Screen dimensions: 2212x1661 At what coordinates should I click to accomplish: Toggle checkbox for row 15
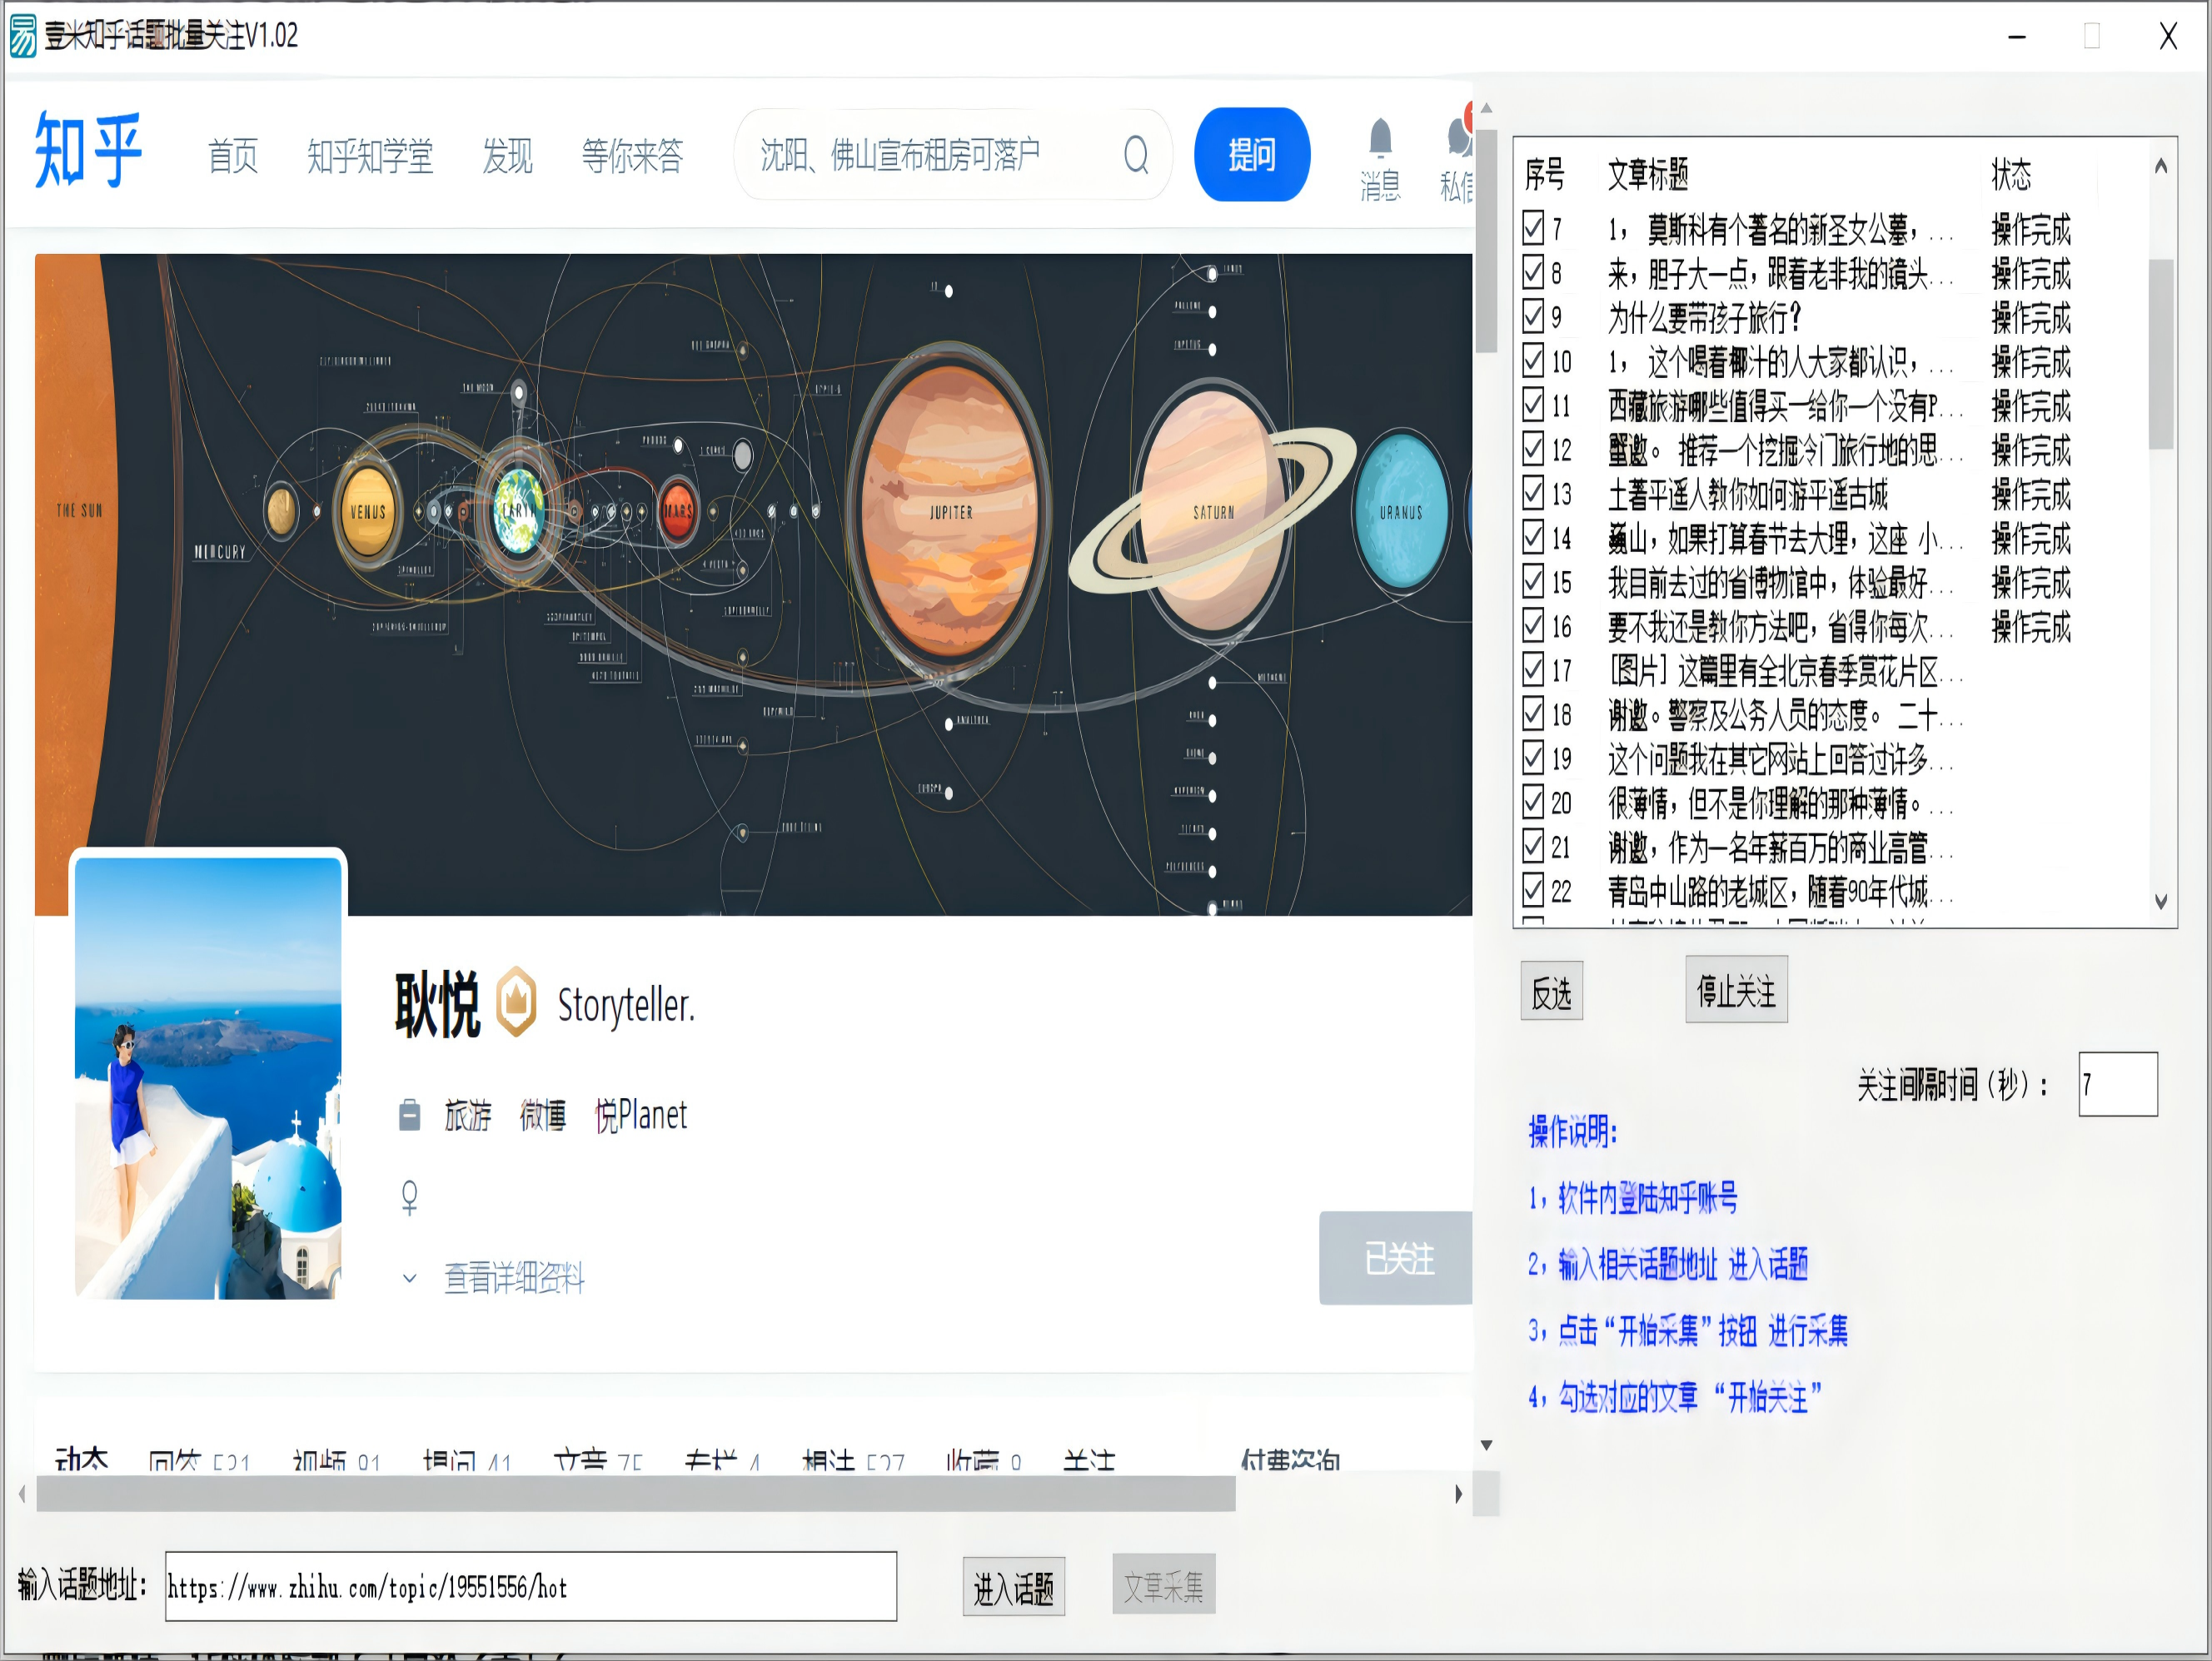click(x=1533, y=580)
